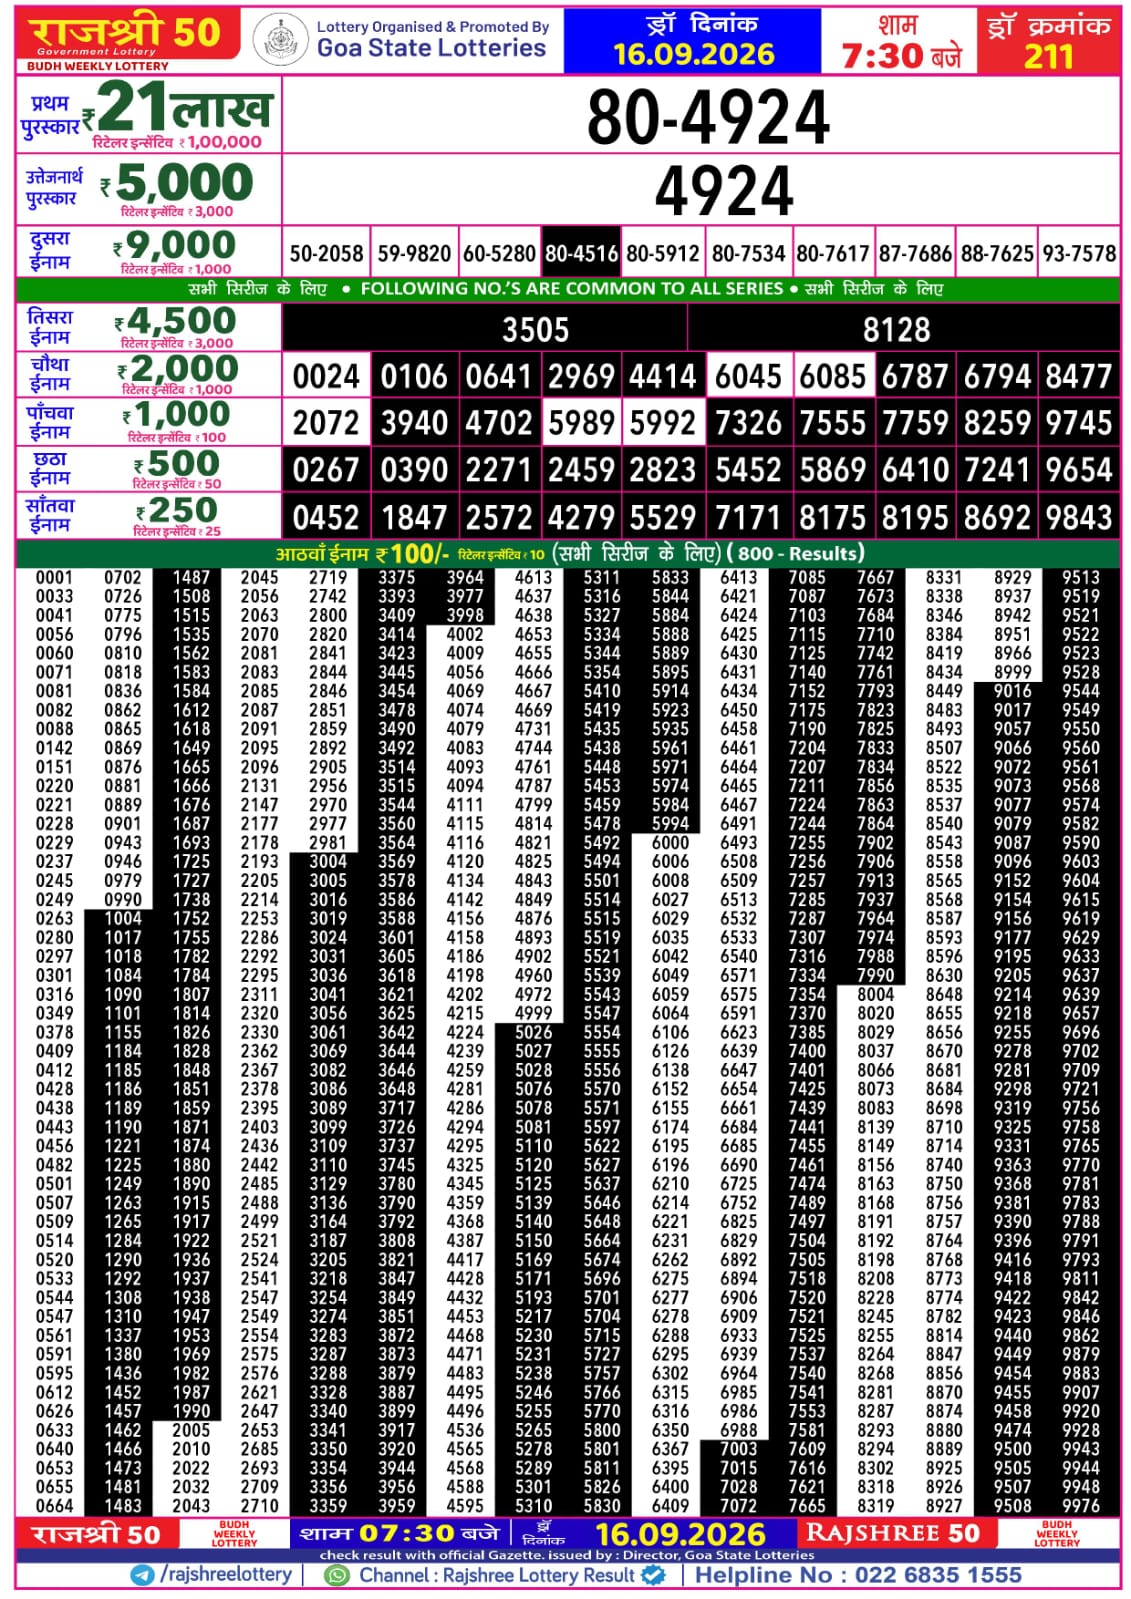This screenshot has width=1131, height=1599.
Task: Select highlighted second prize number 80-4516
Action: pos(581,253)
